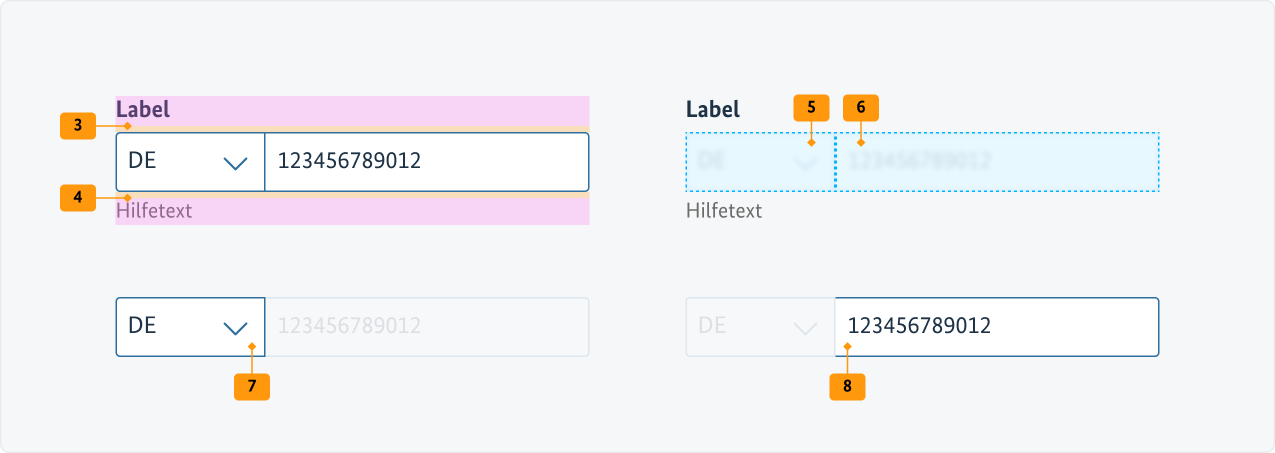Click annotation badge 7 below the chevron
Viewport: 1275px width, 453px height.
click(x=252, y=386)
